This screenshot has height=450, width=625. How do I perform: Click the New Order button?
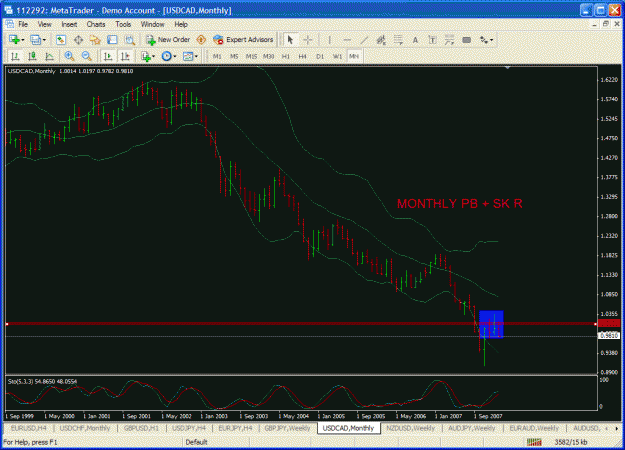click(x=168, y=40)
